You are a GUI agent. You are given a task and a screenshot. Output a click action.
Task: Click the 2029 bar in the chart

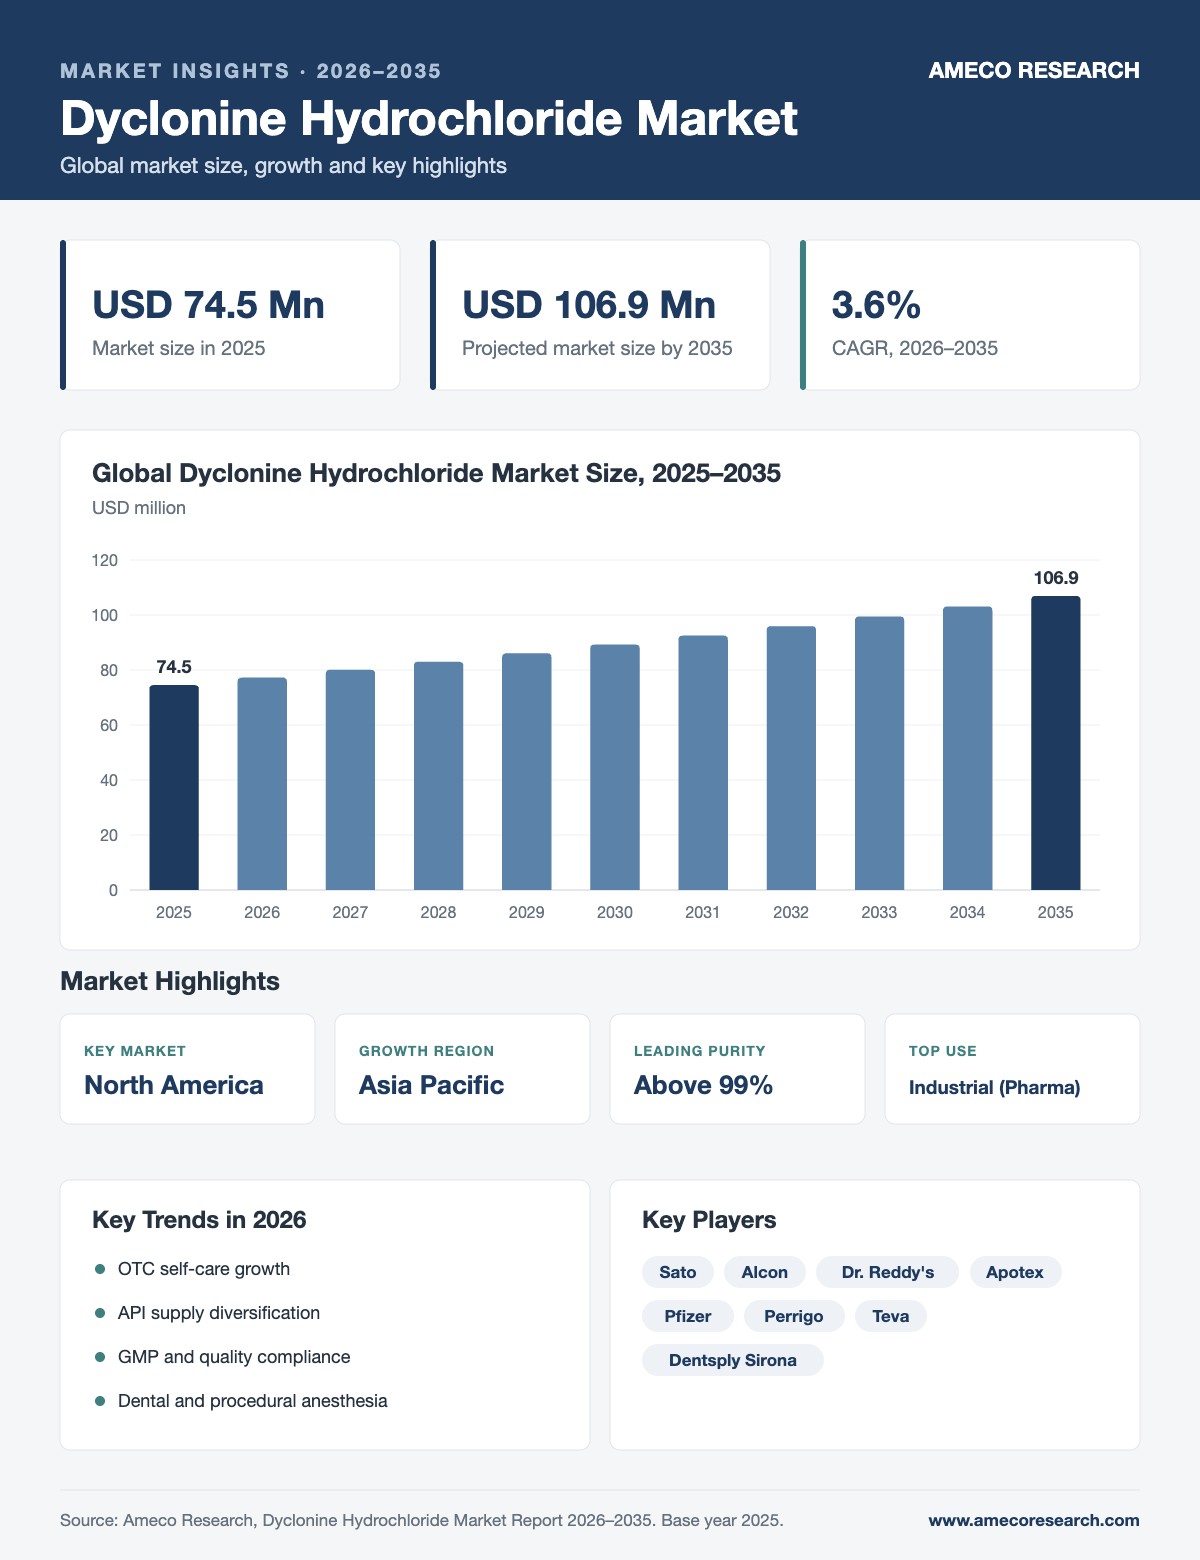point(526,772)
